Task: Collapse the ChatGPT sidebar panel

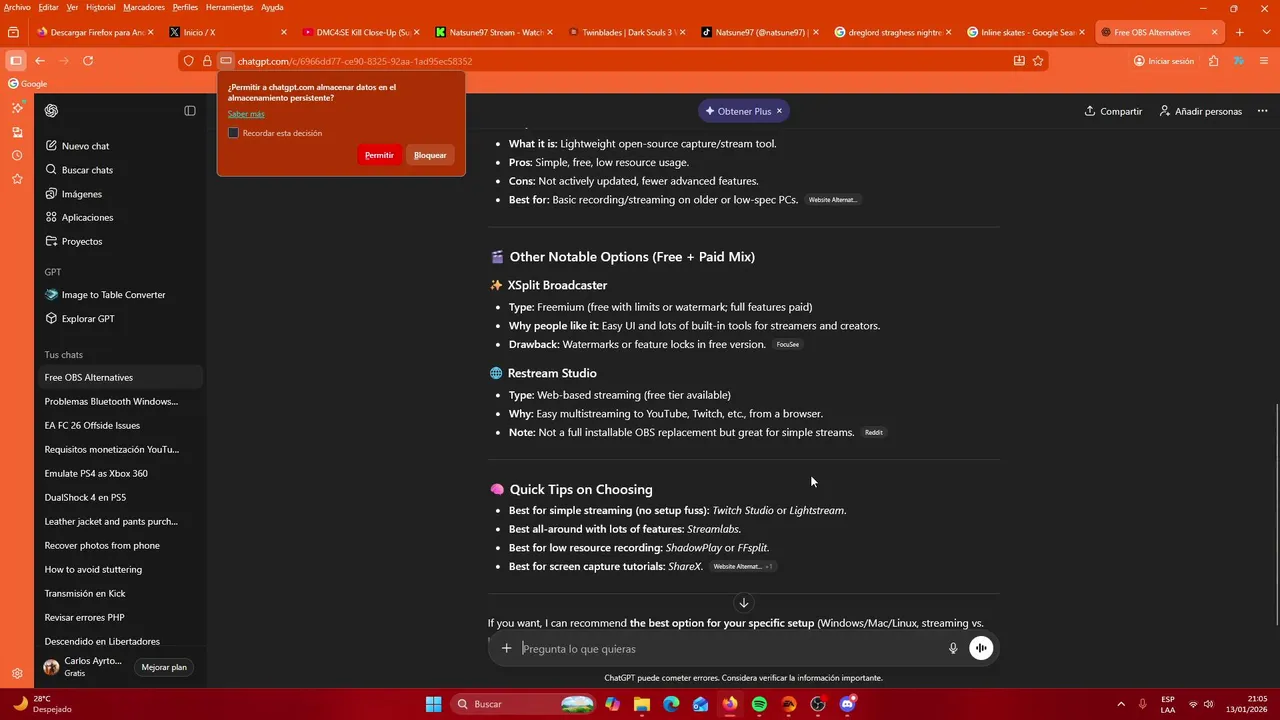Action: [190, 111]
